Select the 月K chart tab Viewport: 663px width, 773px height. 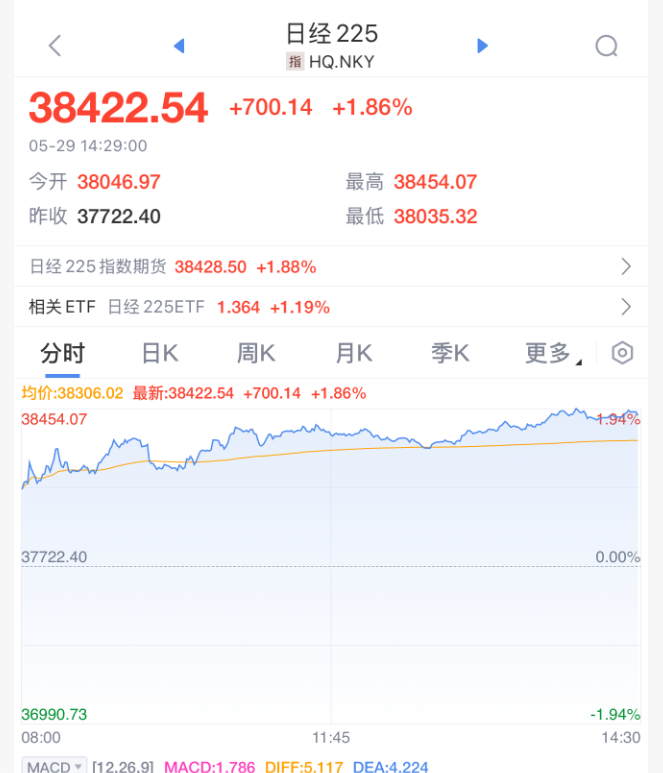point(353,353)
